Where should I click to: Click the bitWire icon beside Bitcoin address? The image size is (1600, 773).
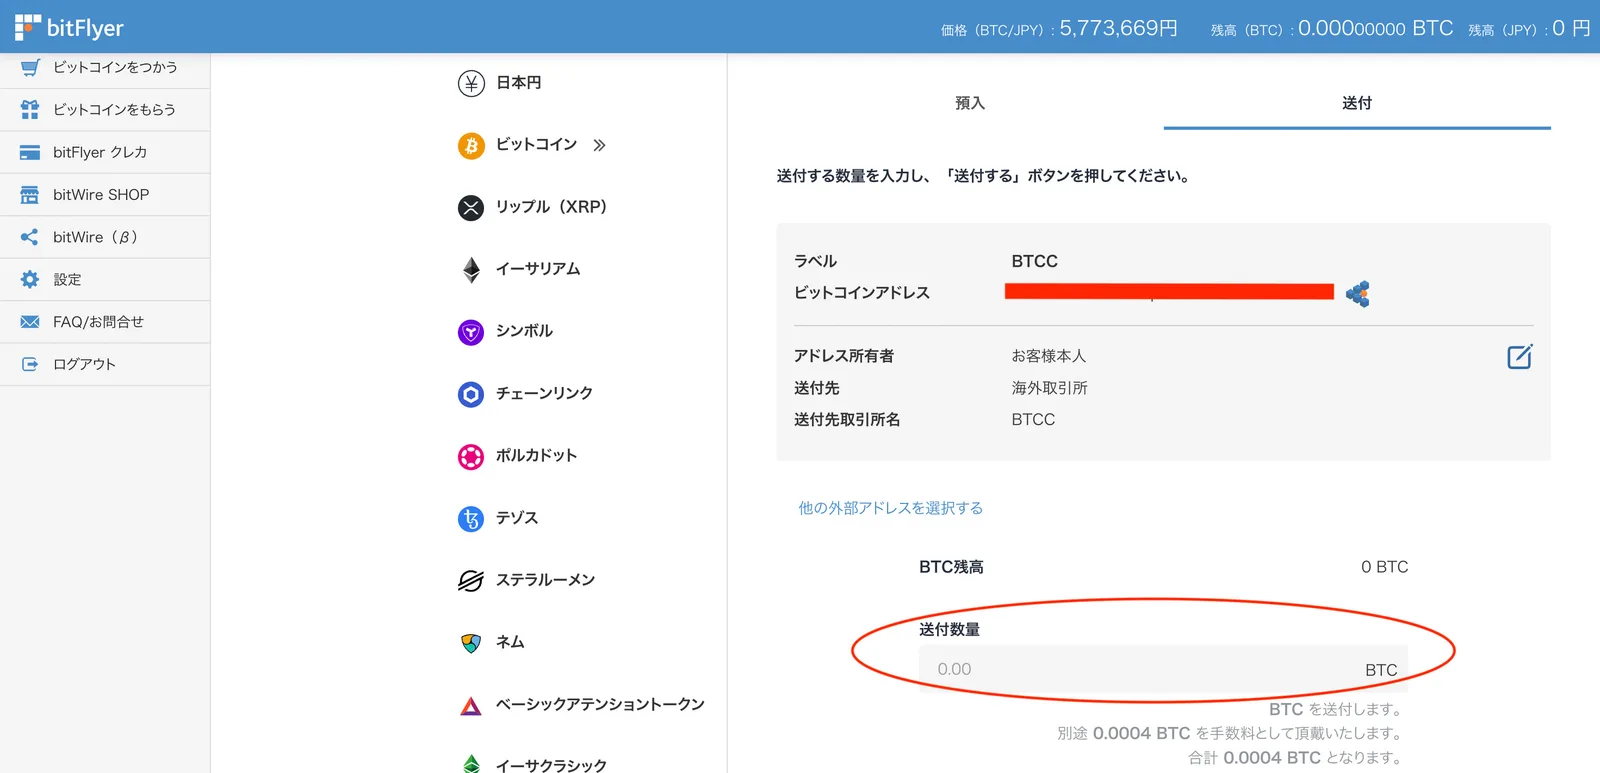pos(1357,293)
